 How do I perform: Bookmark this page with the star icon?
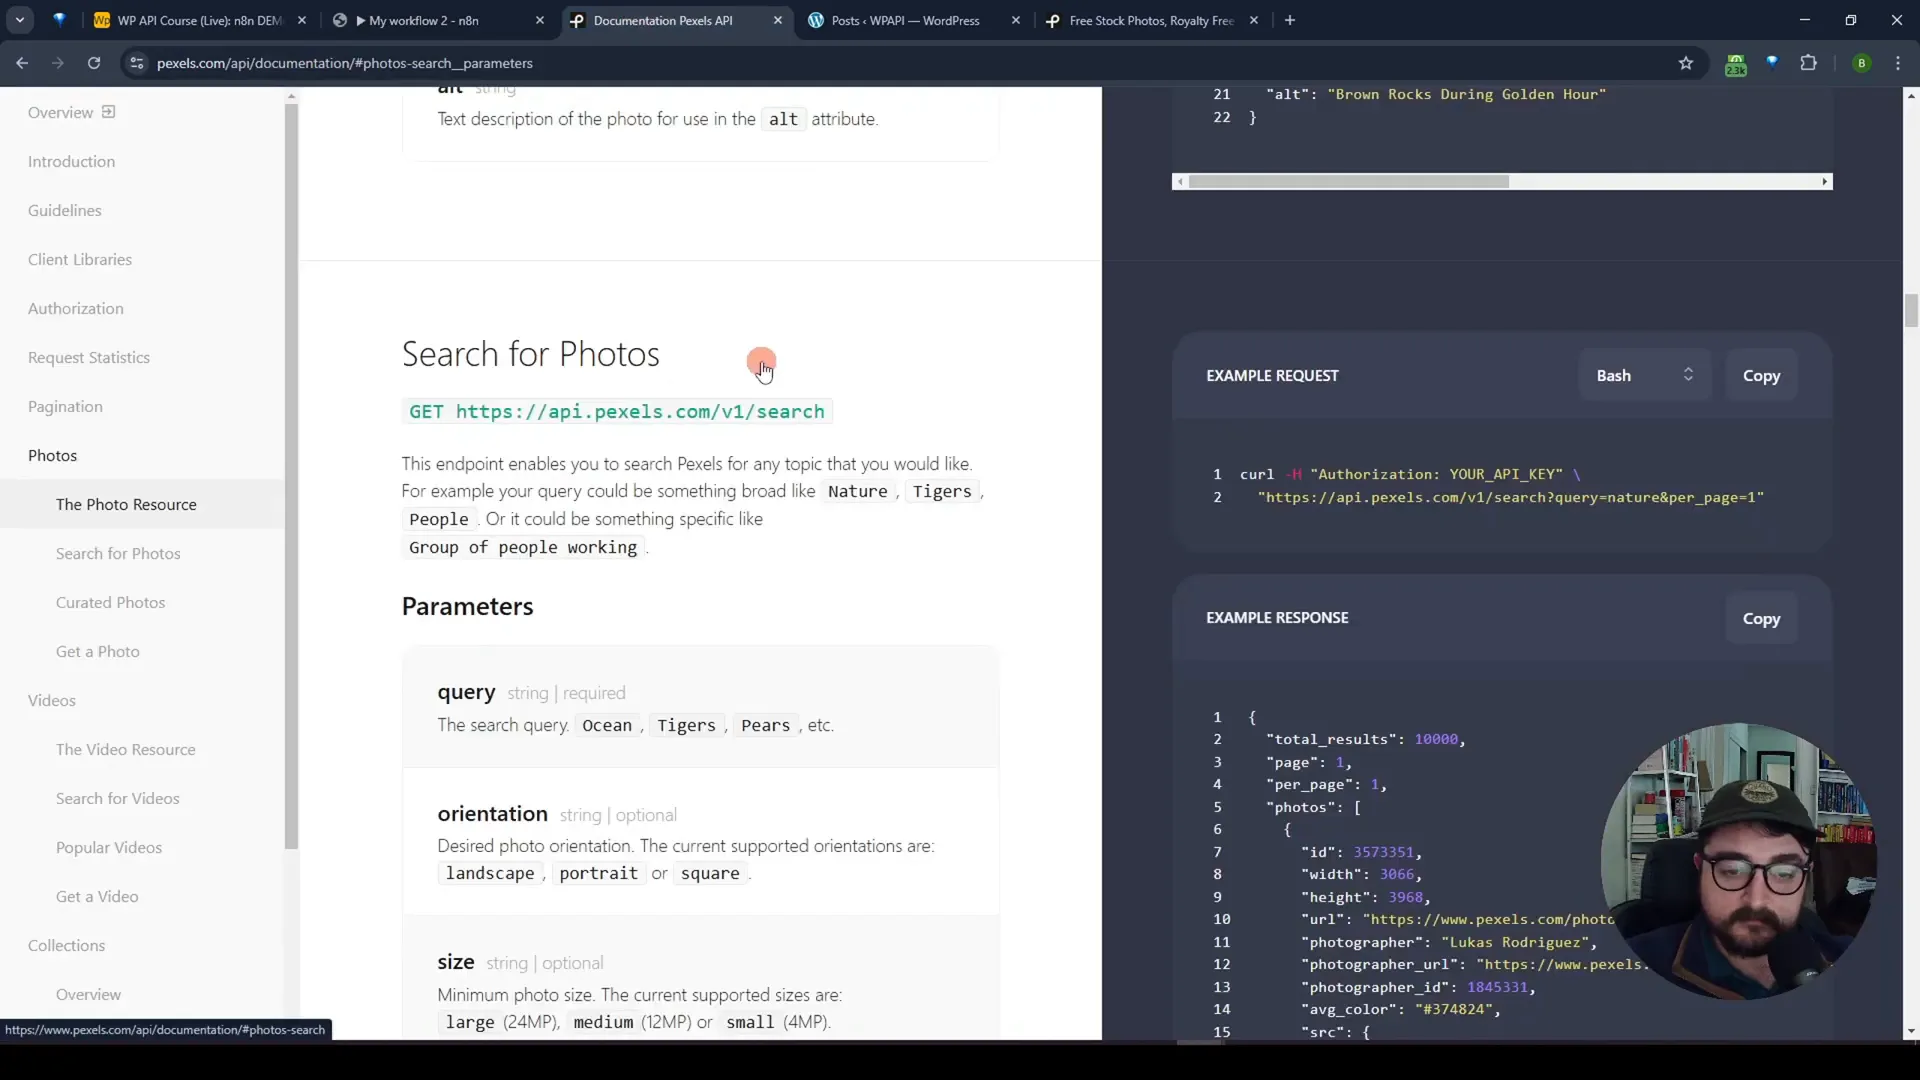click(x=1686, y=63)
